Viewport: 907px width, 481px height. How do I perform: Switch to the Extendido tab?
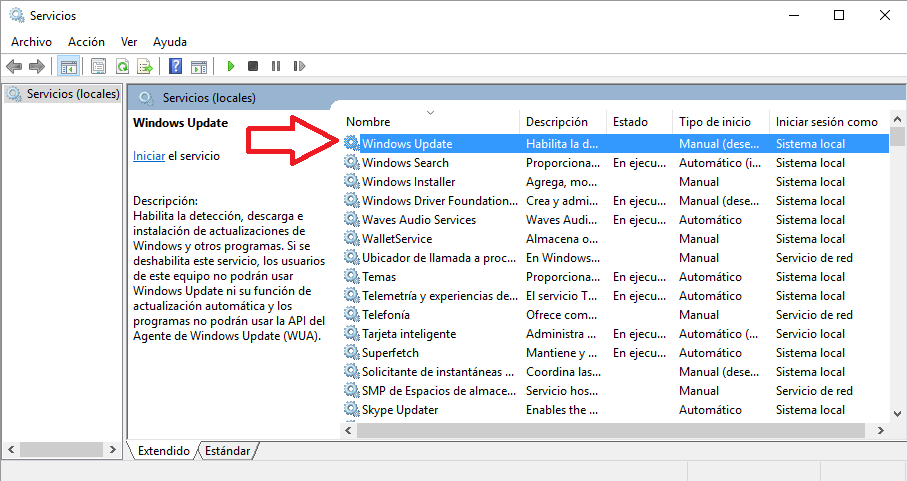point(163,450)
